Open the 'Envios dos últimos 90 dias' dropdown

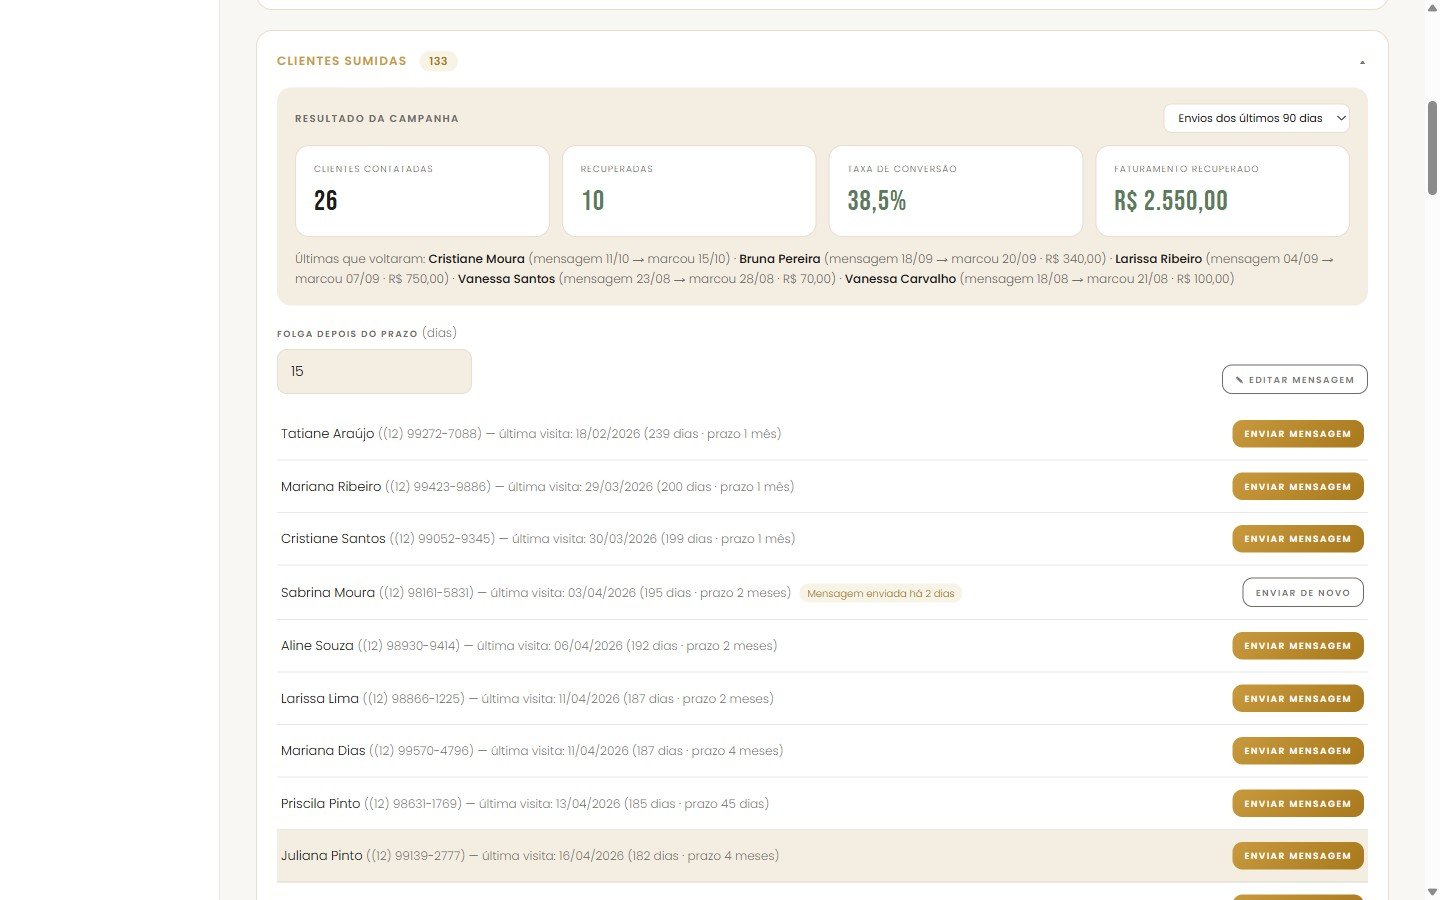(1256, 118)
